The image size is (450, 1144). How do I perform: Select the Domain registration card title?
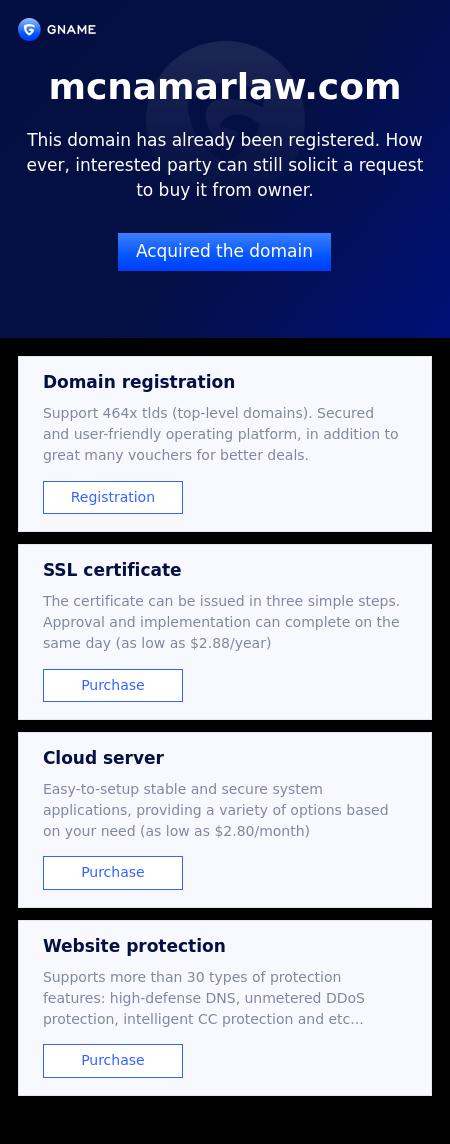pos(139,382)
